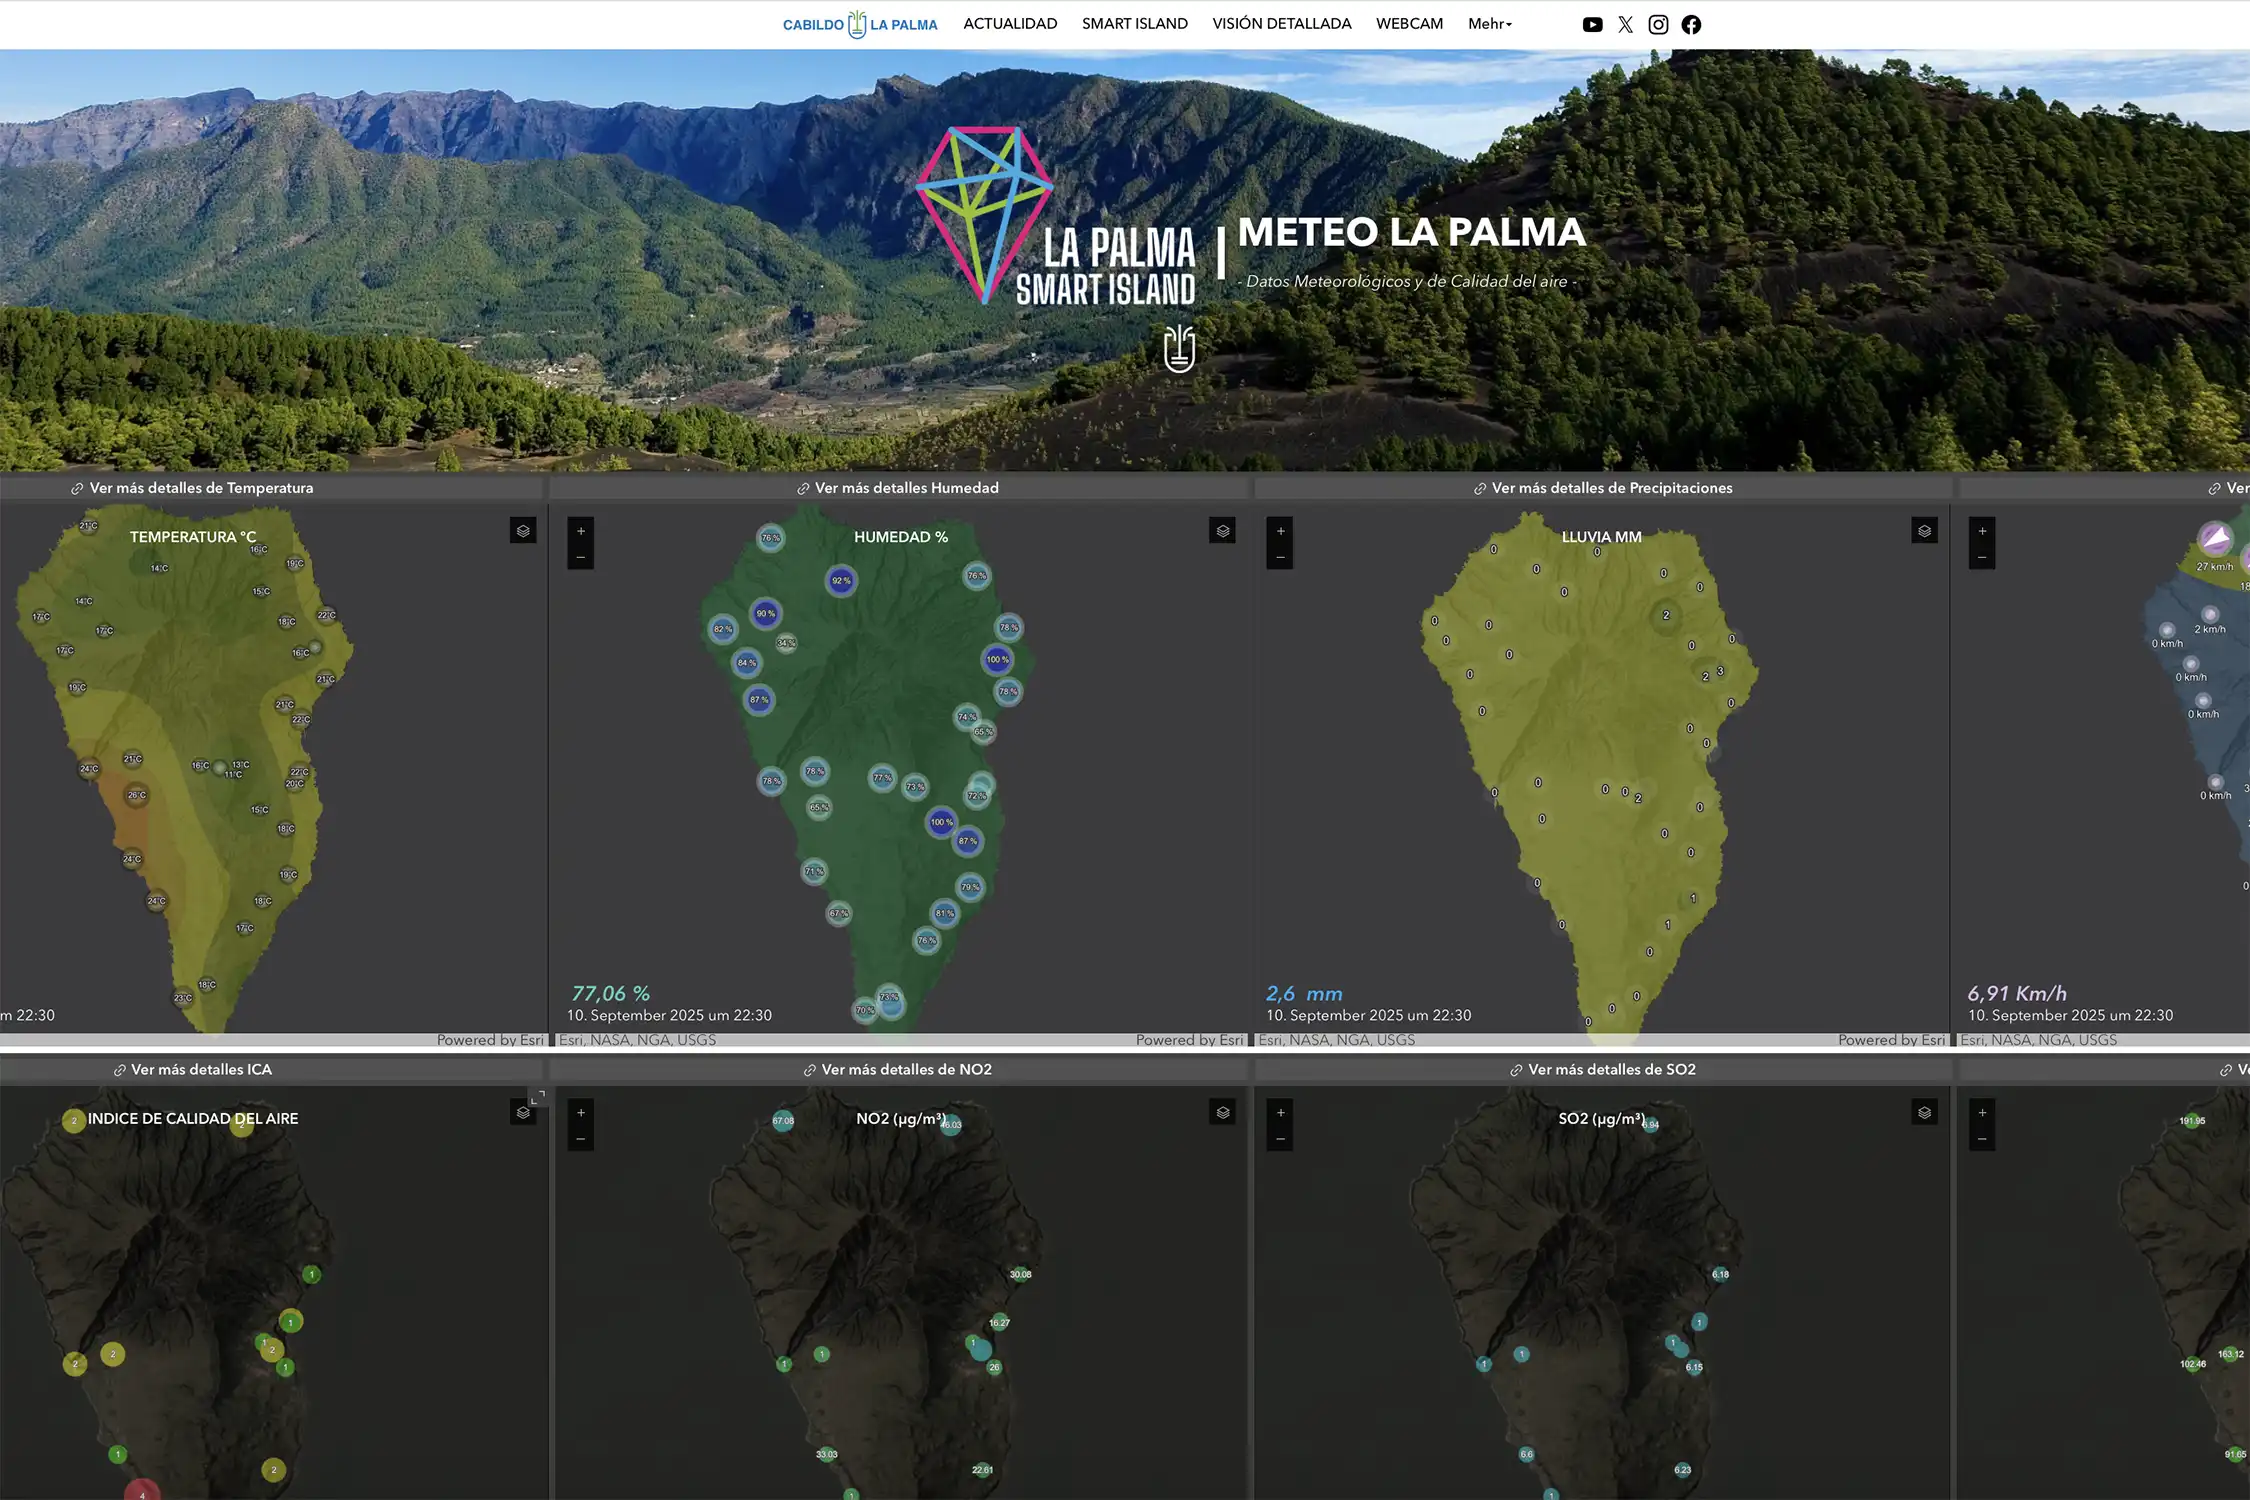This screenshot has width=2250, height=1500.
Task: Zoom in on the NO2 map
Action: 581,1112
